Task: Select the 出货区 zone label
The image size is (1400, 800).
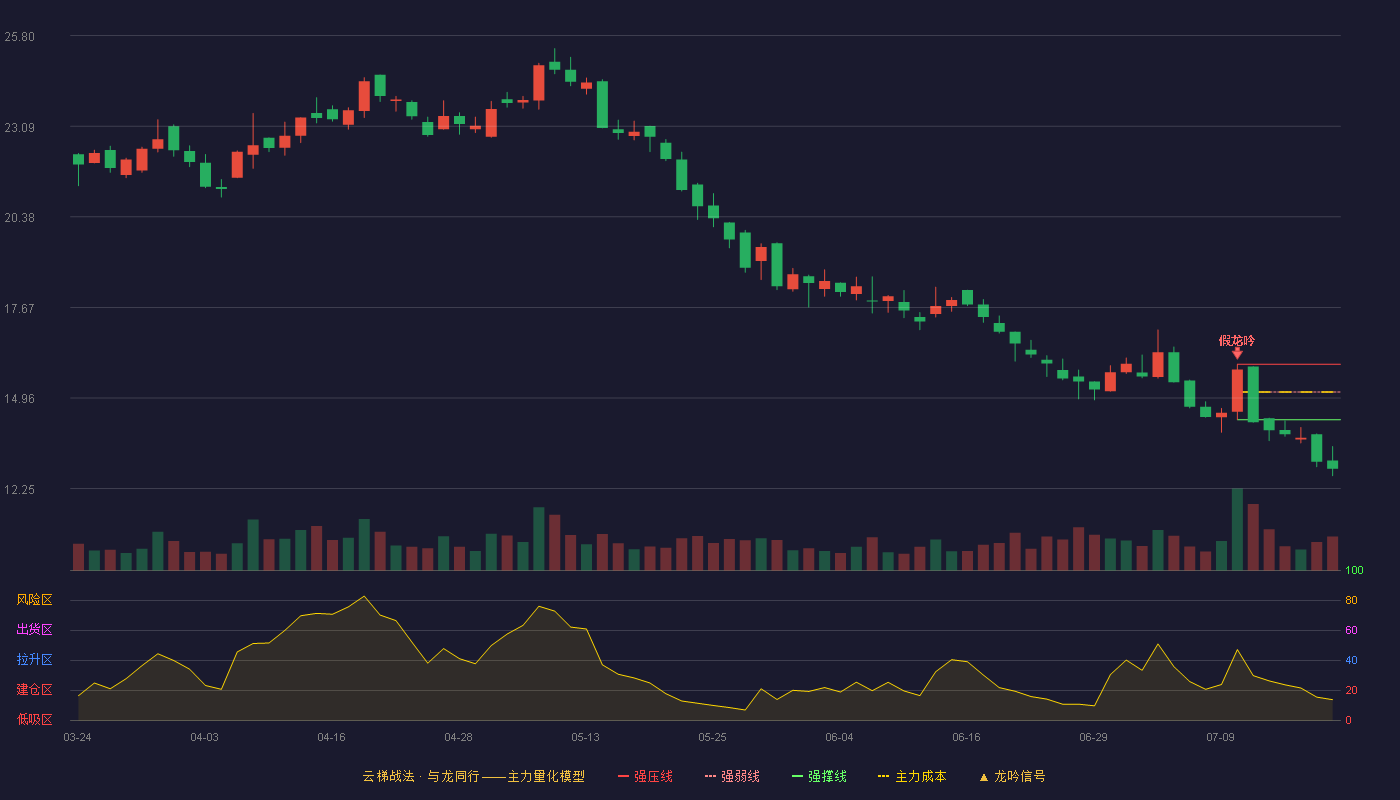Action: click(34, 630)
